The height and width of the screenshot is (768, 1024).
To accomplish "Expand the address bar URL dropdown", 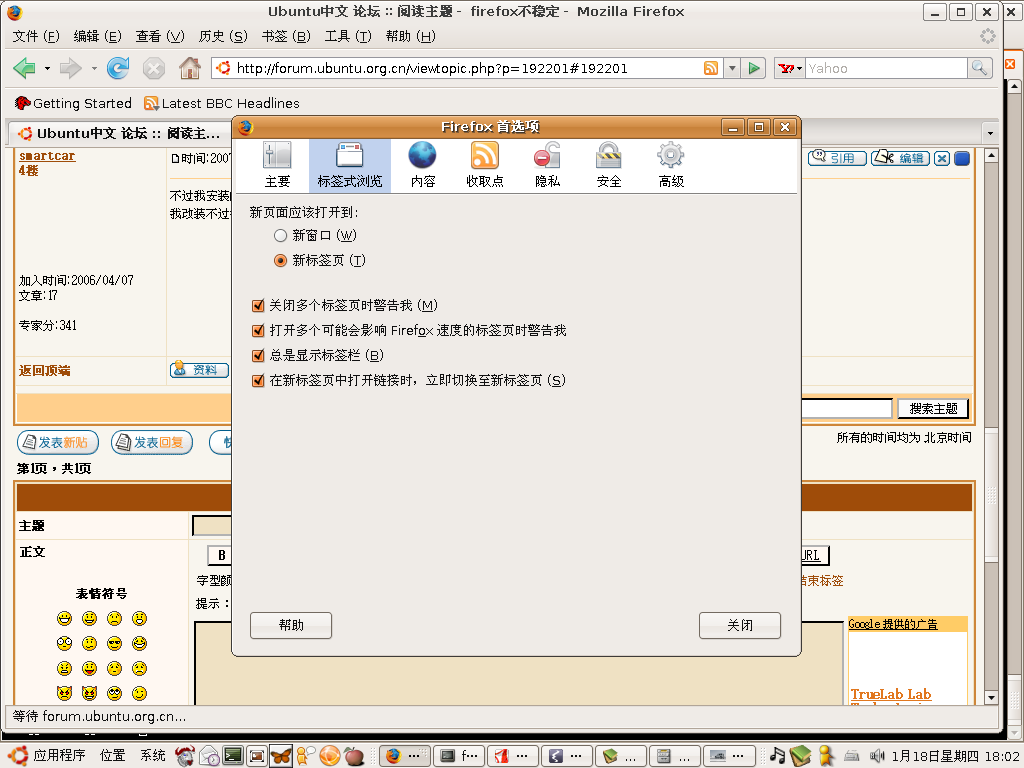I will [732, 68].
